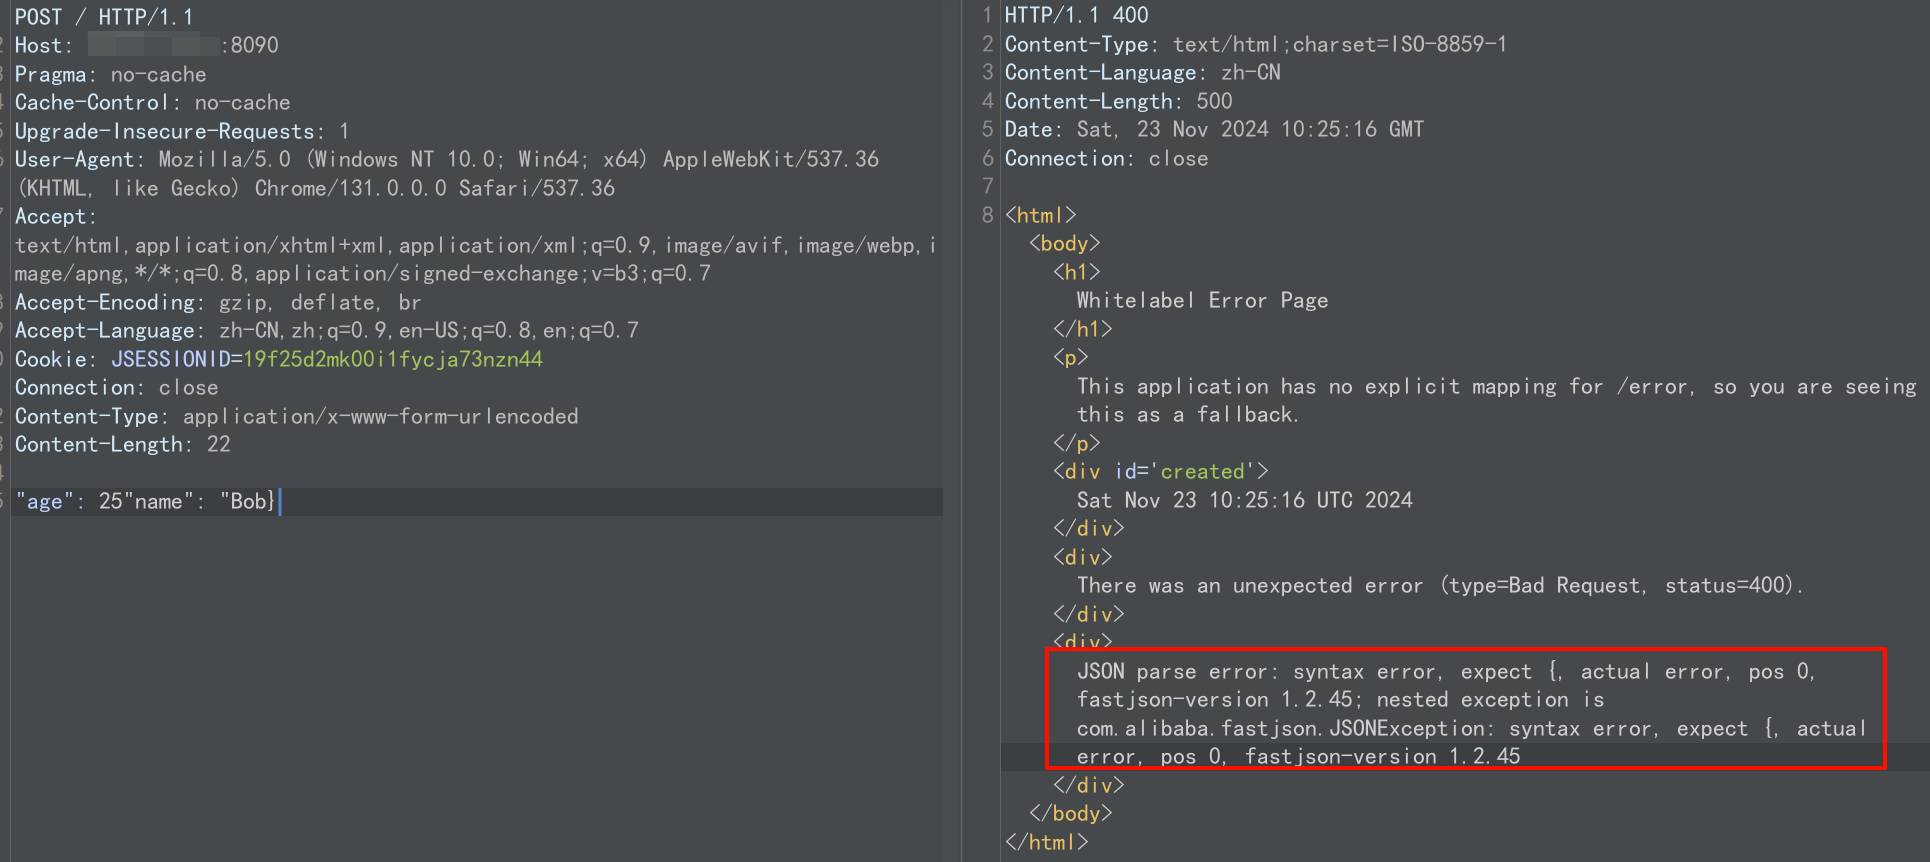Click the opening '<p>' tag

(x=1071, y=357)
